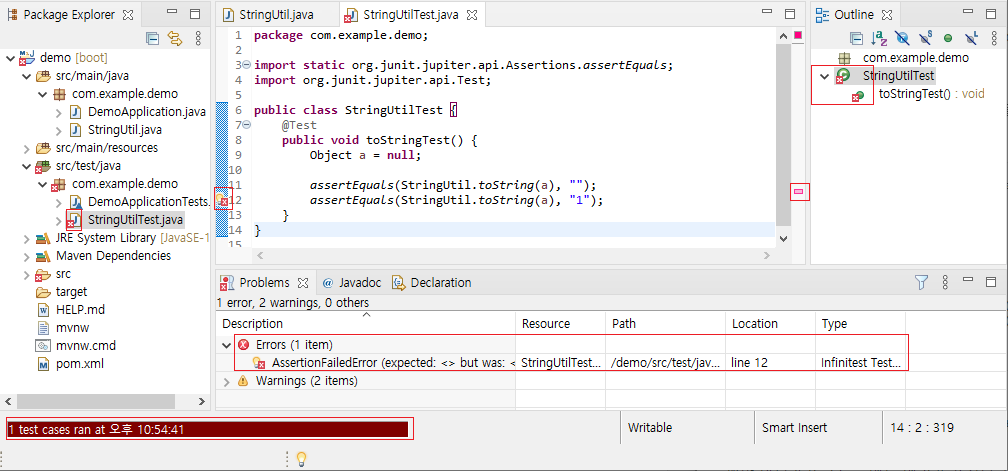
Task: Sort Problems by Path column header
Action: click(666, 324)
